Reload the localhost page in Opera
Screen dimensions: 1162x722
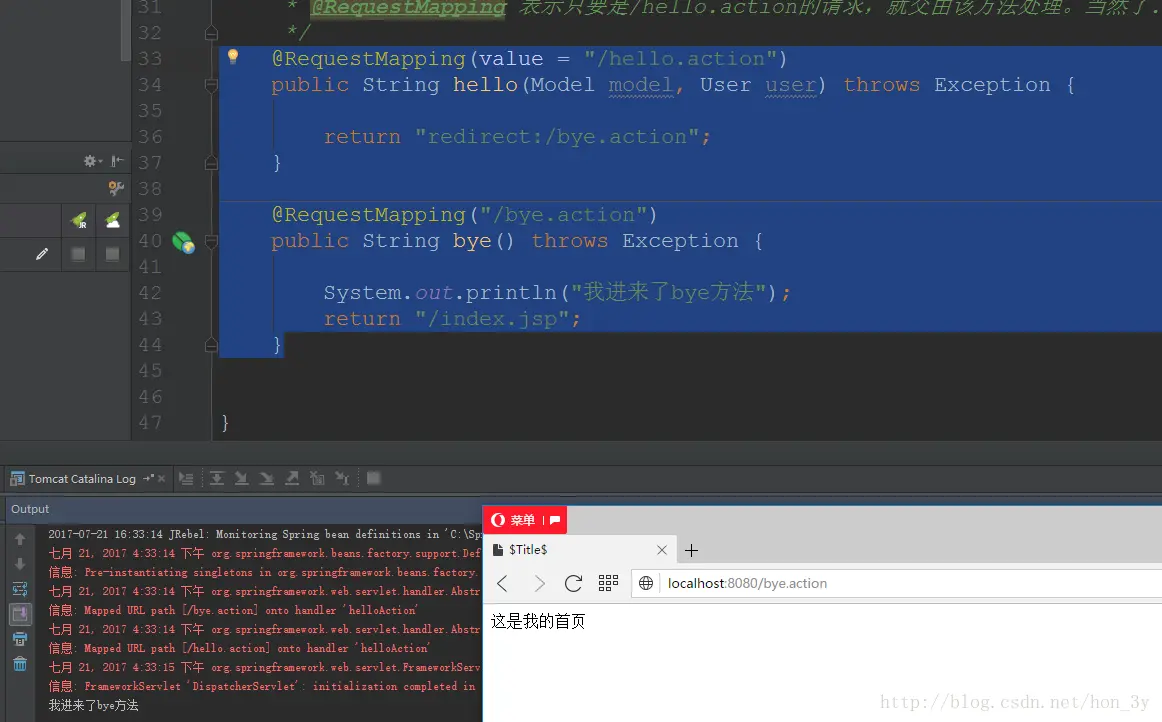(x=573, y=583)
